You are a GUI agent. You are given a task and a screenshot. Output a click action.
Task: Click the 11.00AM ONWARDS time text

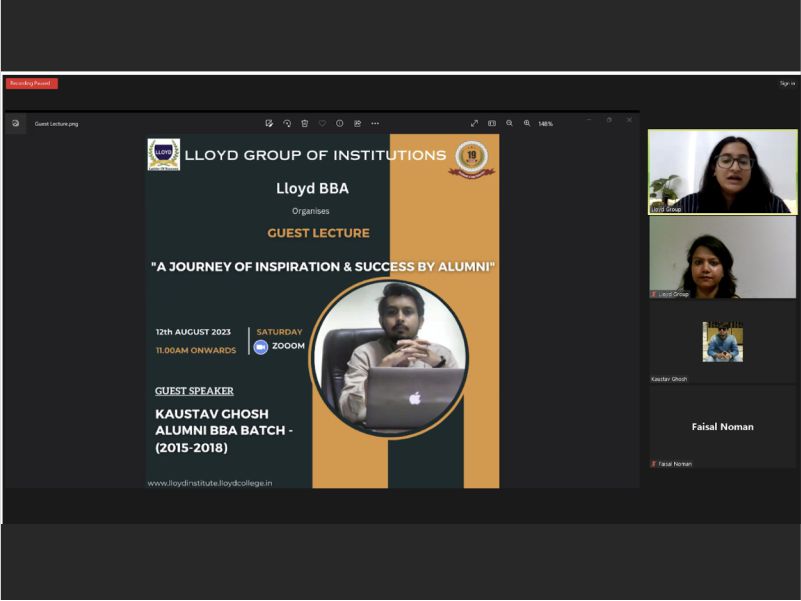(x=196, y=351)
